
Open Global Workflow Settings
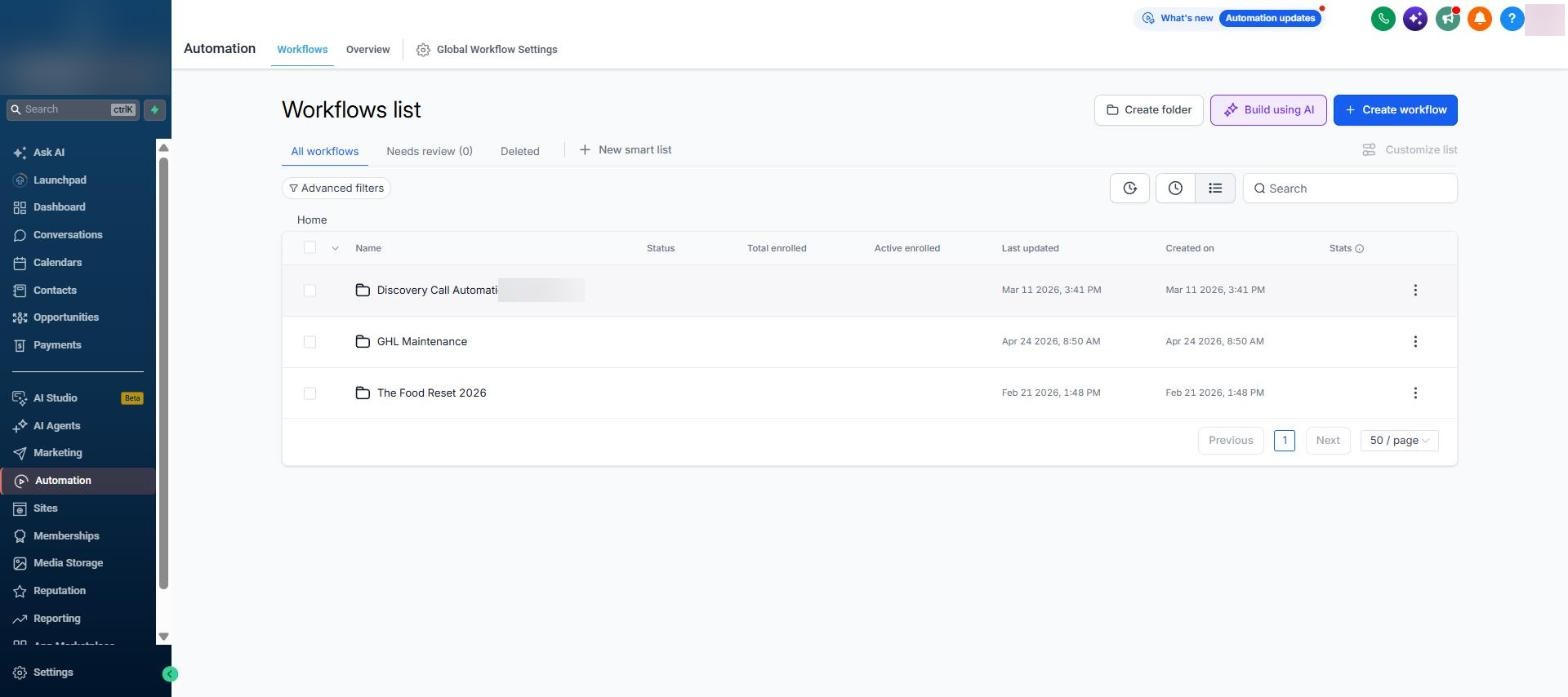click(x=487, y=49)
